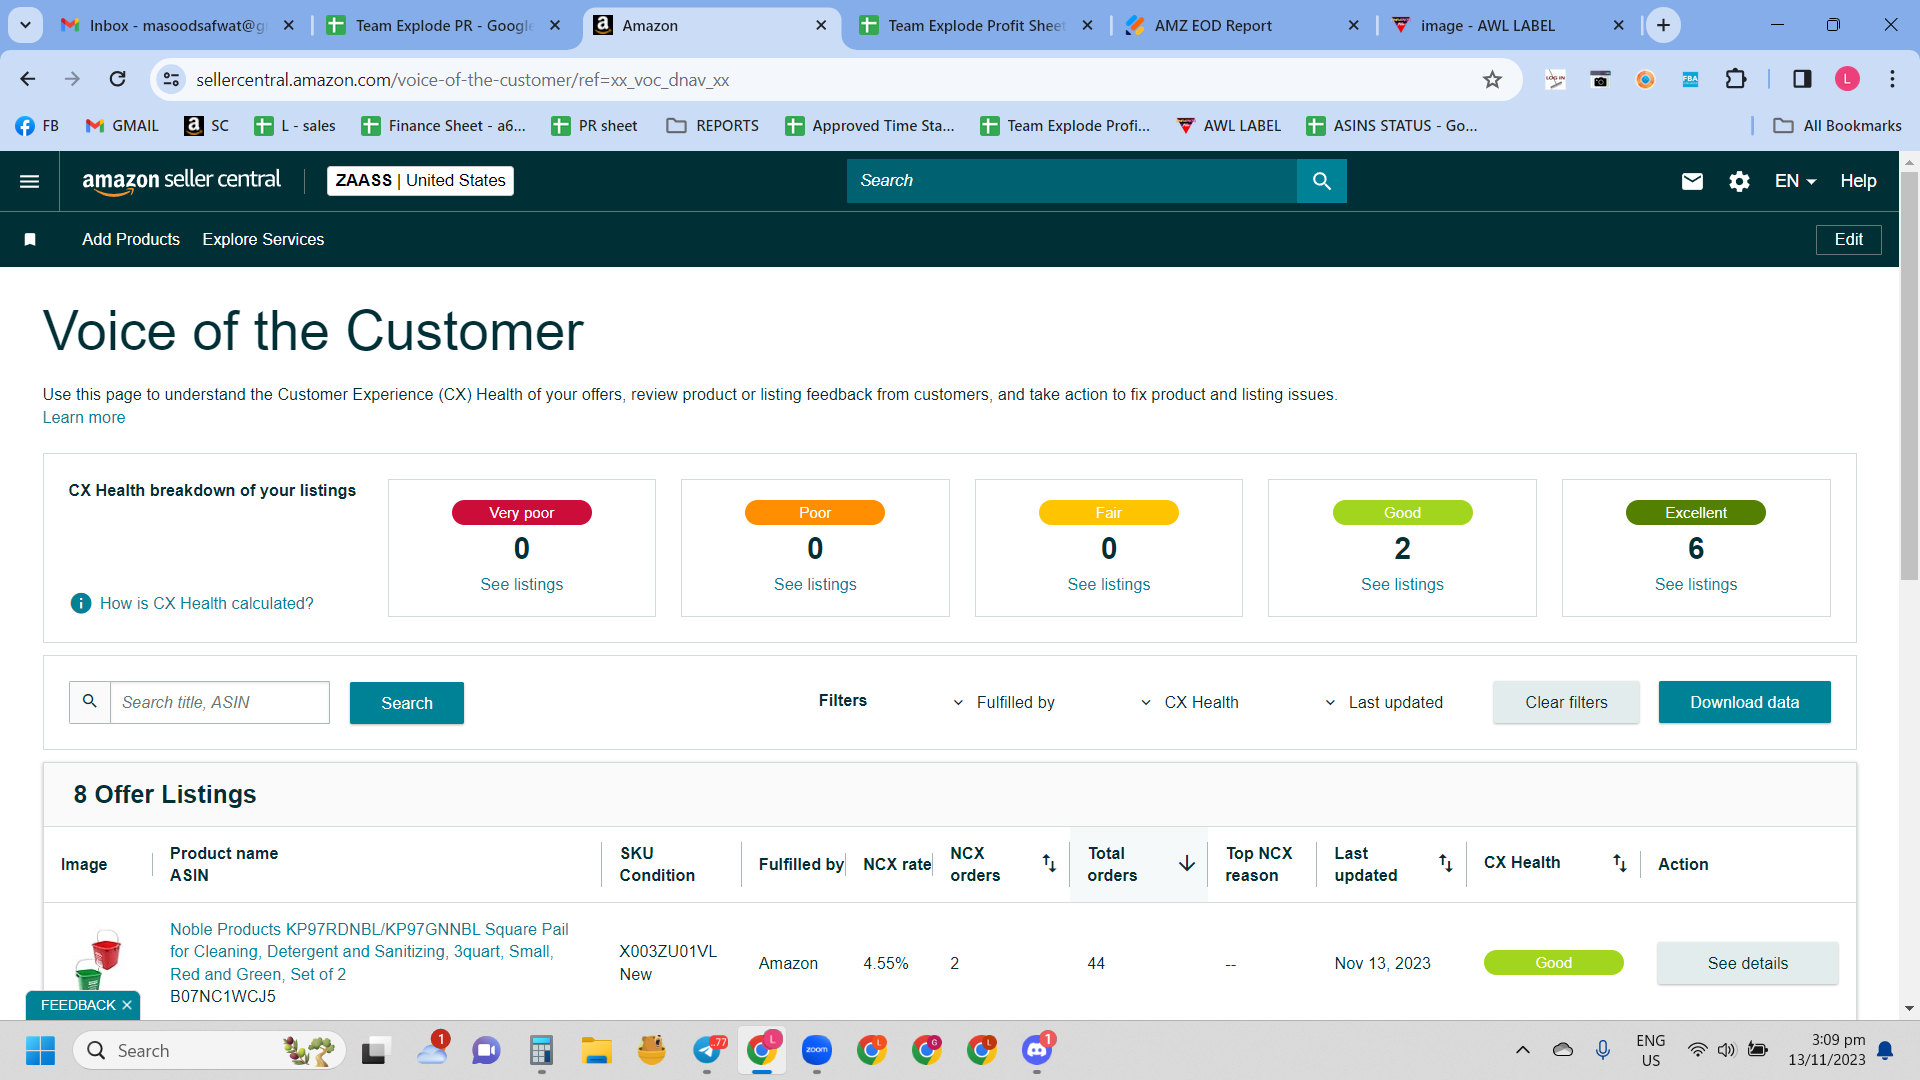Click the Edit button in navigation bar
This screenshot has width=1920, height=1080.
[1848, 240]
